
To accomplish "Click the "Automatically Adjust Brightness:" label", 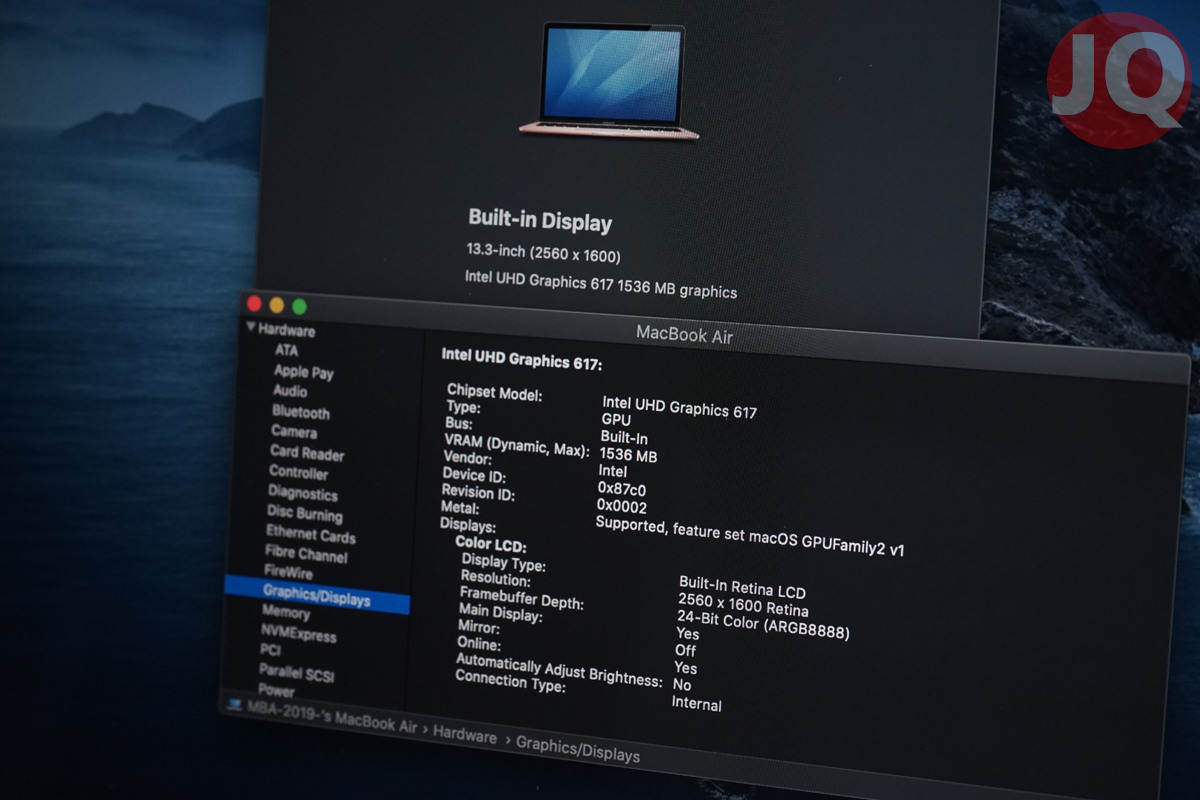I will 559,671.
